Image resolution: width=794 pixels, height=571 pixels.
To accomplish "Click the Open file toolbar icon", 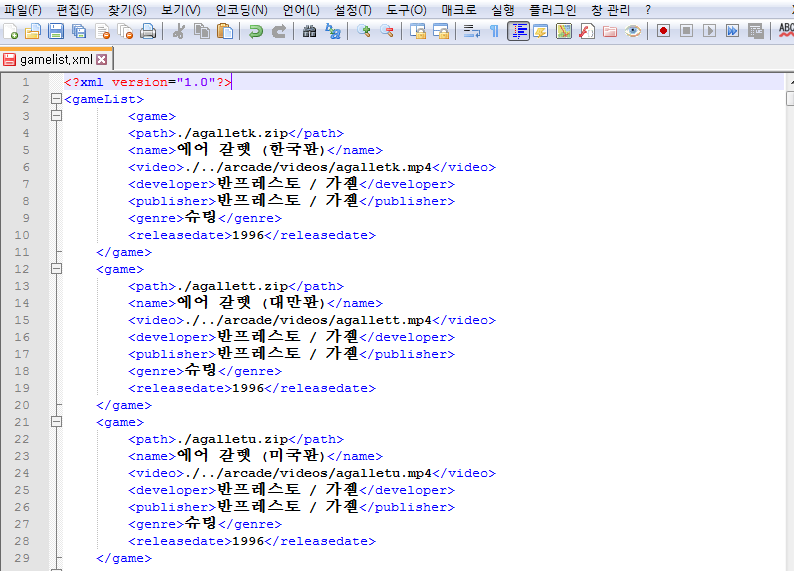I will [33, 31].
